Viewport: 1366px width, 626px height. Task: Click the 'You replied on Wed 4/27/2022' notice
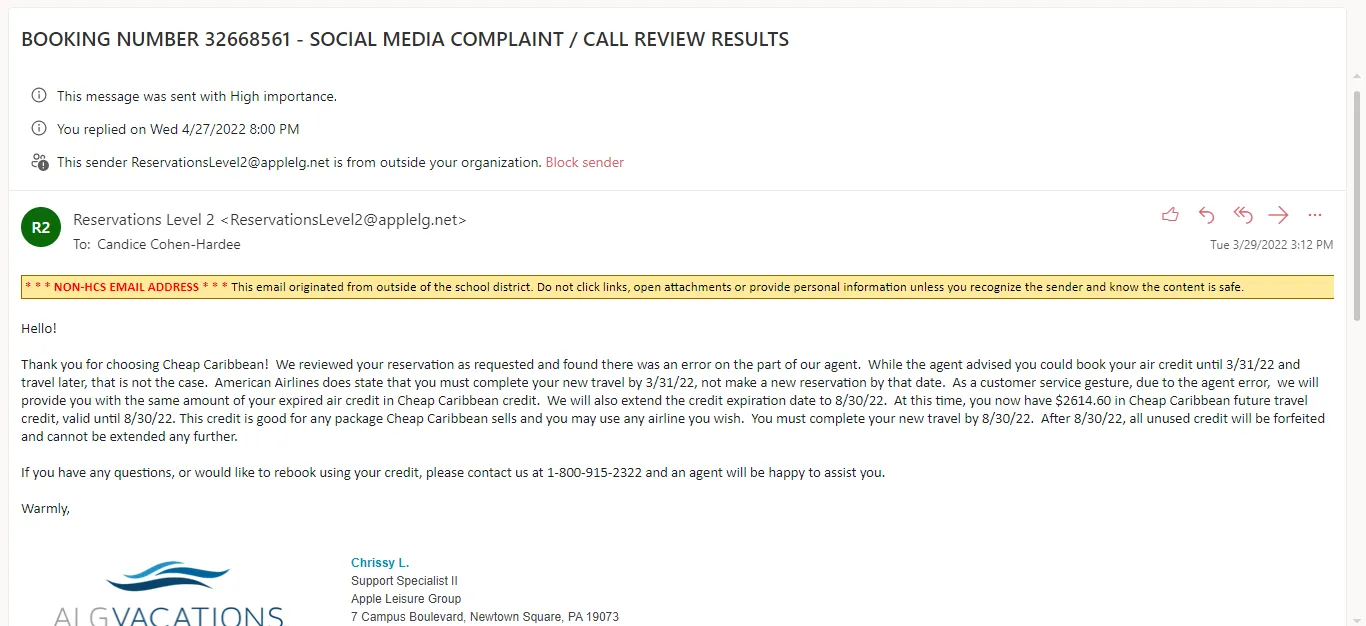coord(178,129)
